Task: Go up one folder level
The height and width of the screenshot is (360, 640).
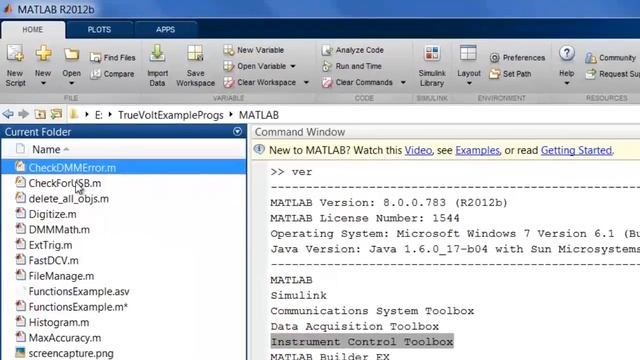Action: tap(40, 114)
